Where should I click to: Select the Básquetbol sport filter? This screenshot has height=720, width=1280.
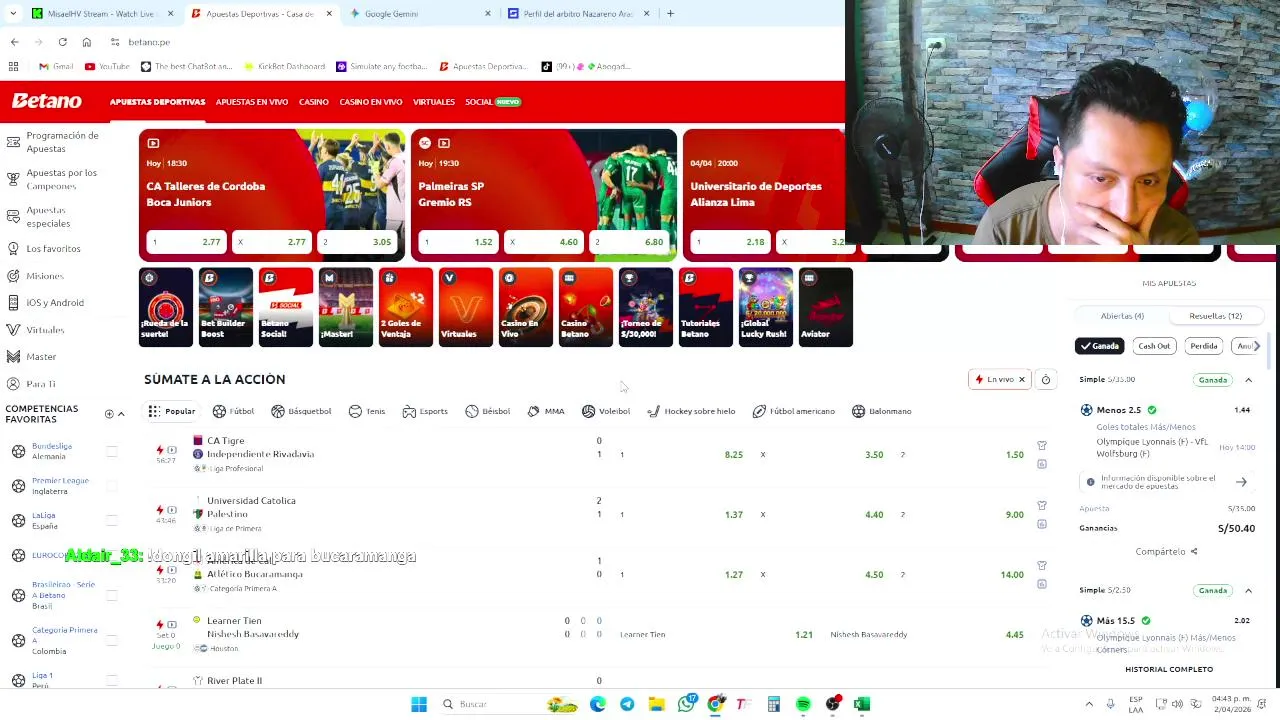coord(301,411)
